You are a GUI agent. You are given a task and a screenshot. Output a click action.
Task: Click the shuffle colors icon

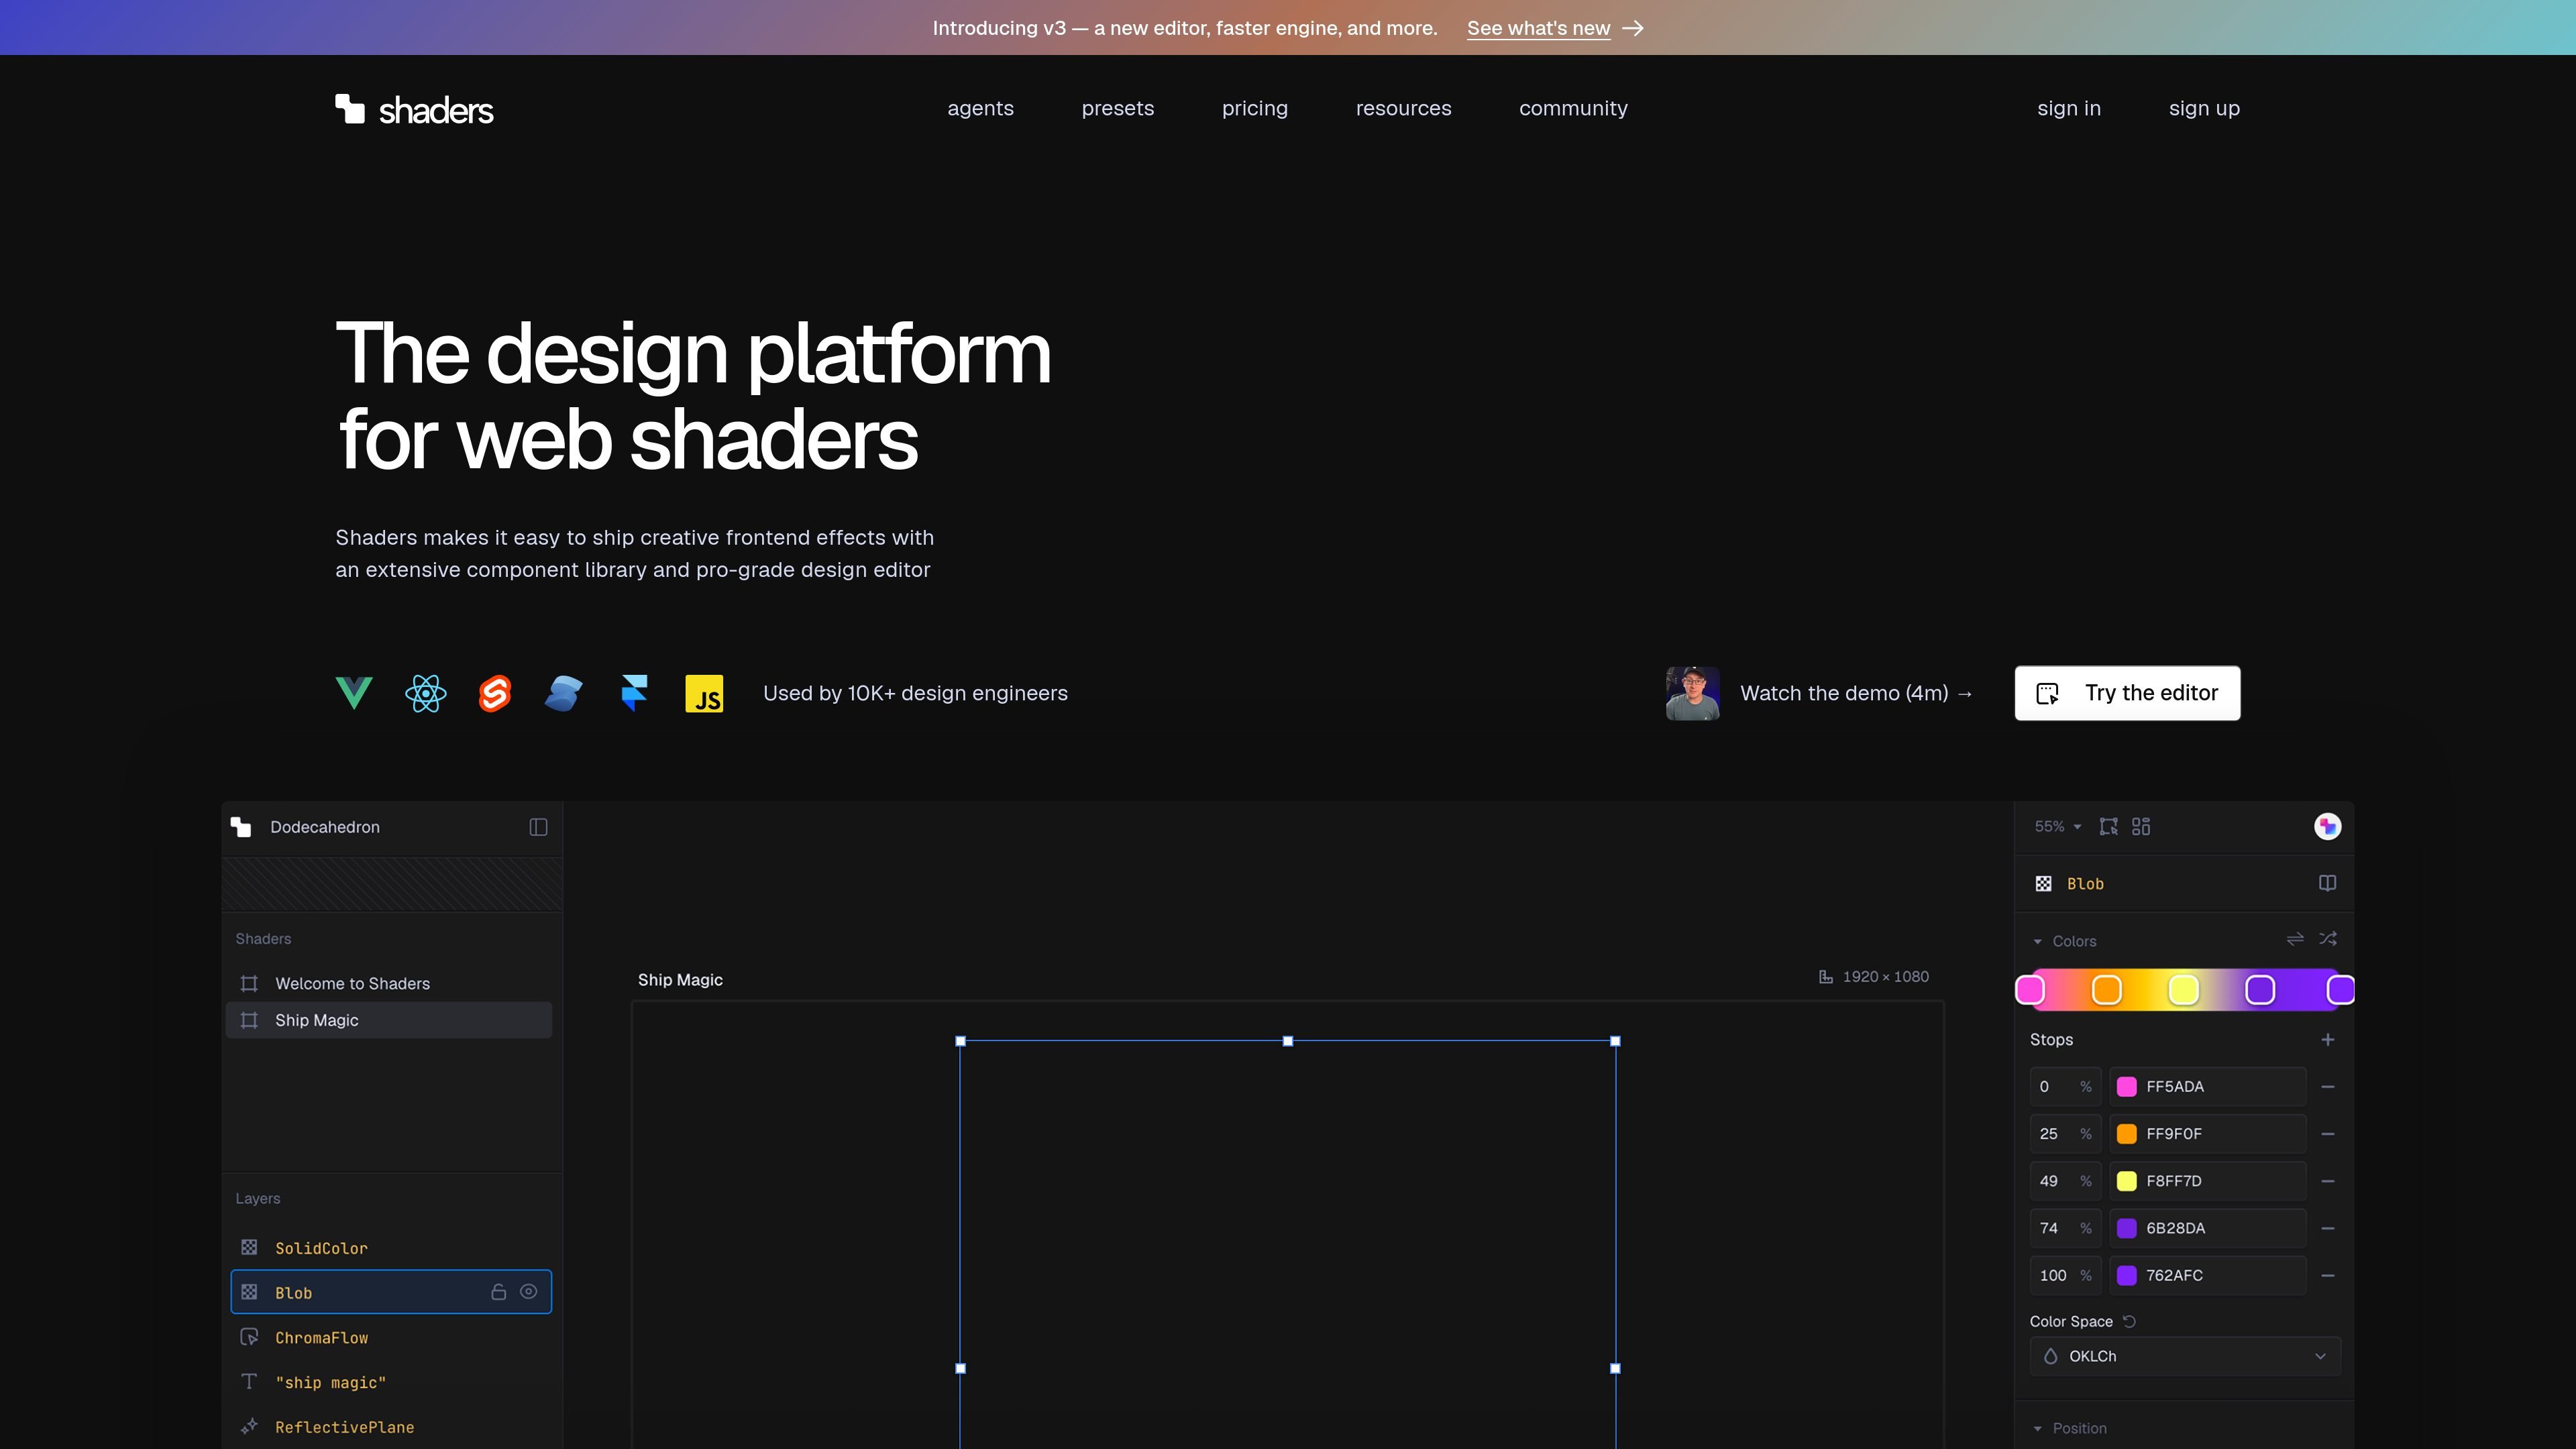[2328, 939]
